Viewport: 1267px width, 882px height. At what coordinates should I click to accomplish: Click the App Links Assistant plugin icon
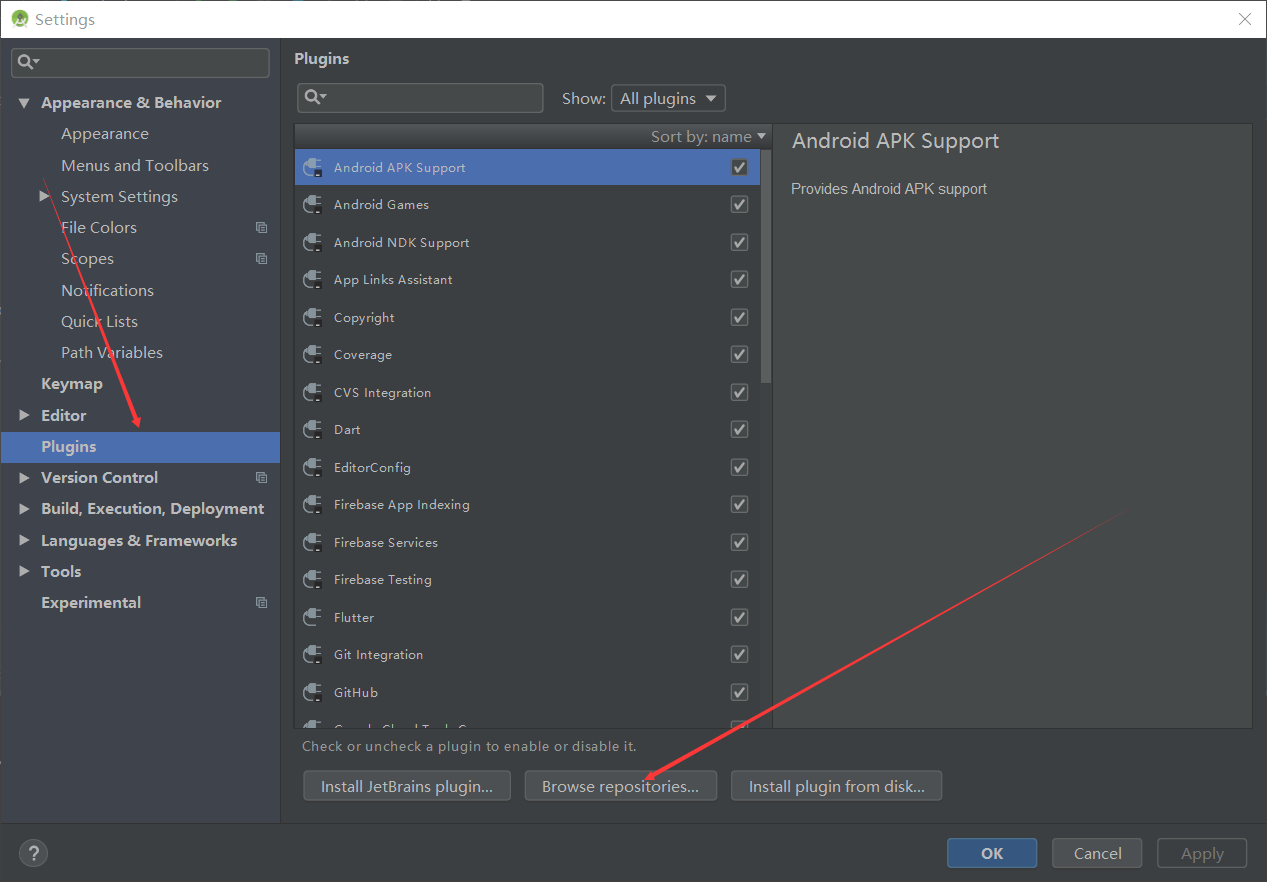312,279
